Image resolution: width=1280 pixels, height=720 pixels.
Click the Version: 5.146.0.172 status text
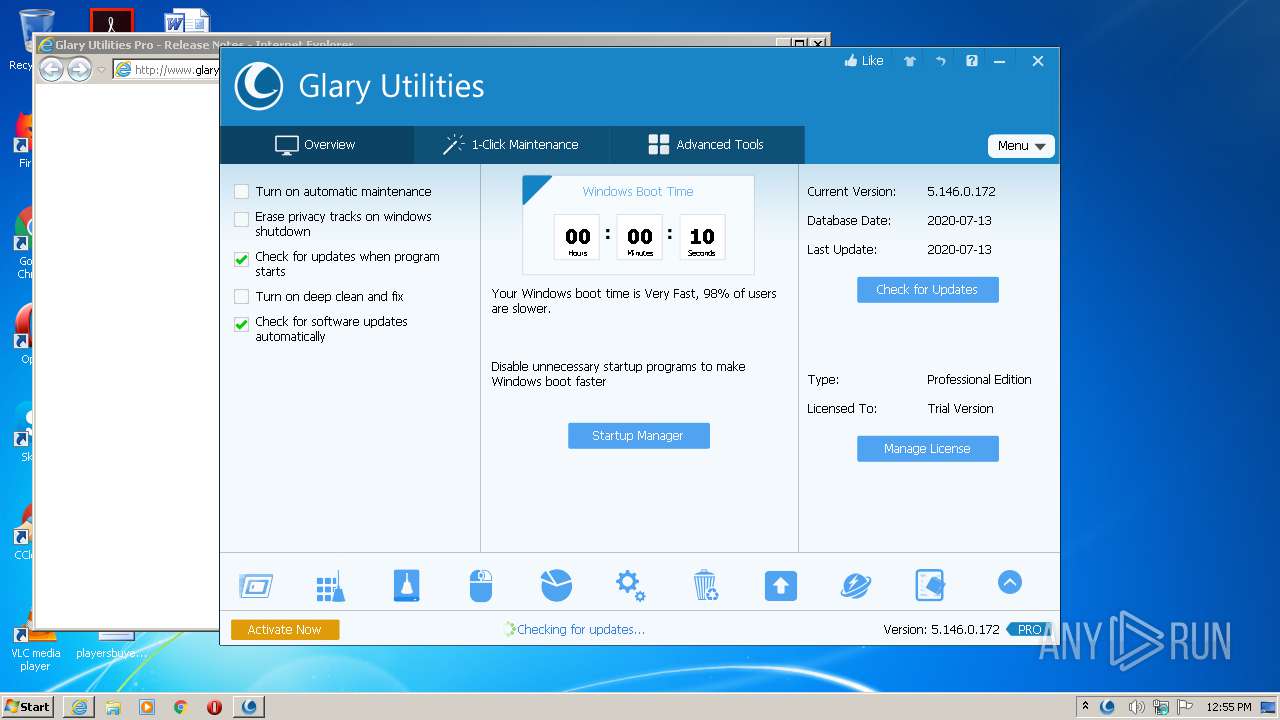(941, 630)
